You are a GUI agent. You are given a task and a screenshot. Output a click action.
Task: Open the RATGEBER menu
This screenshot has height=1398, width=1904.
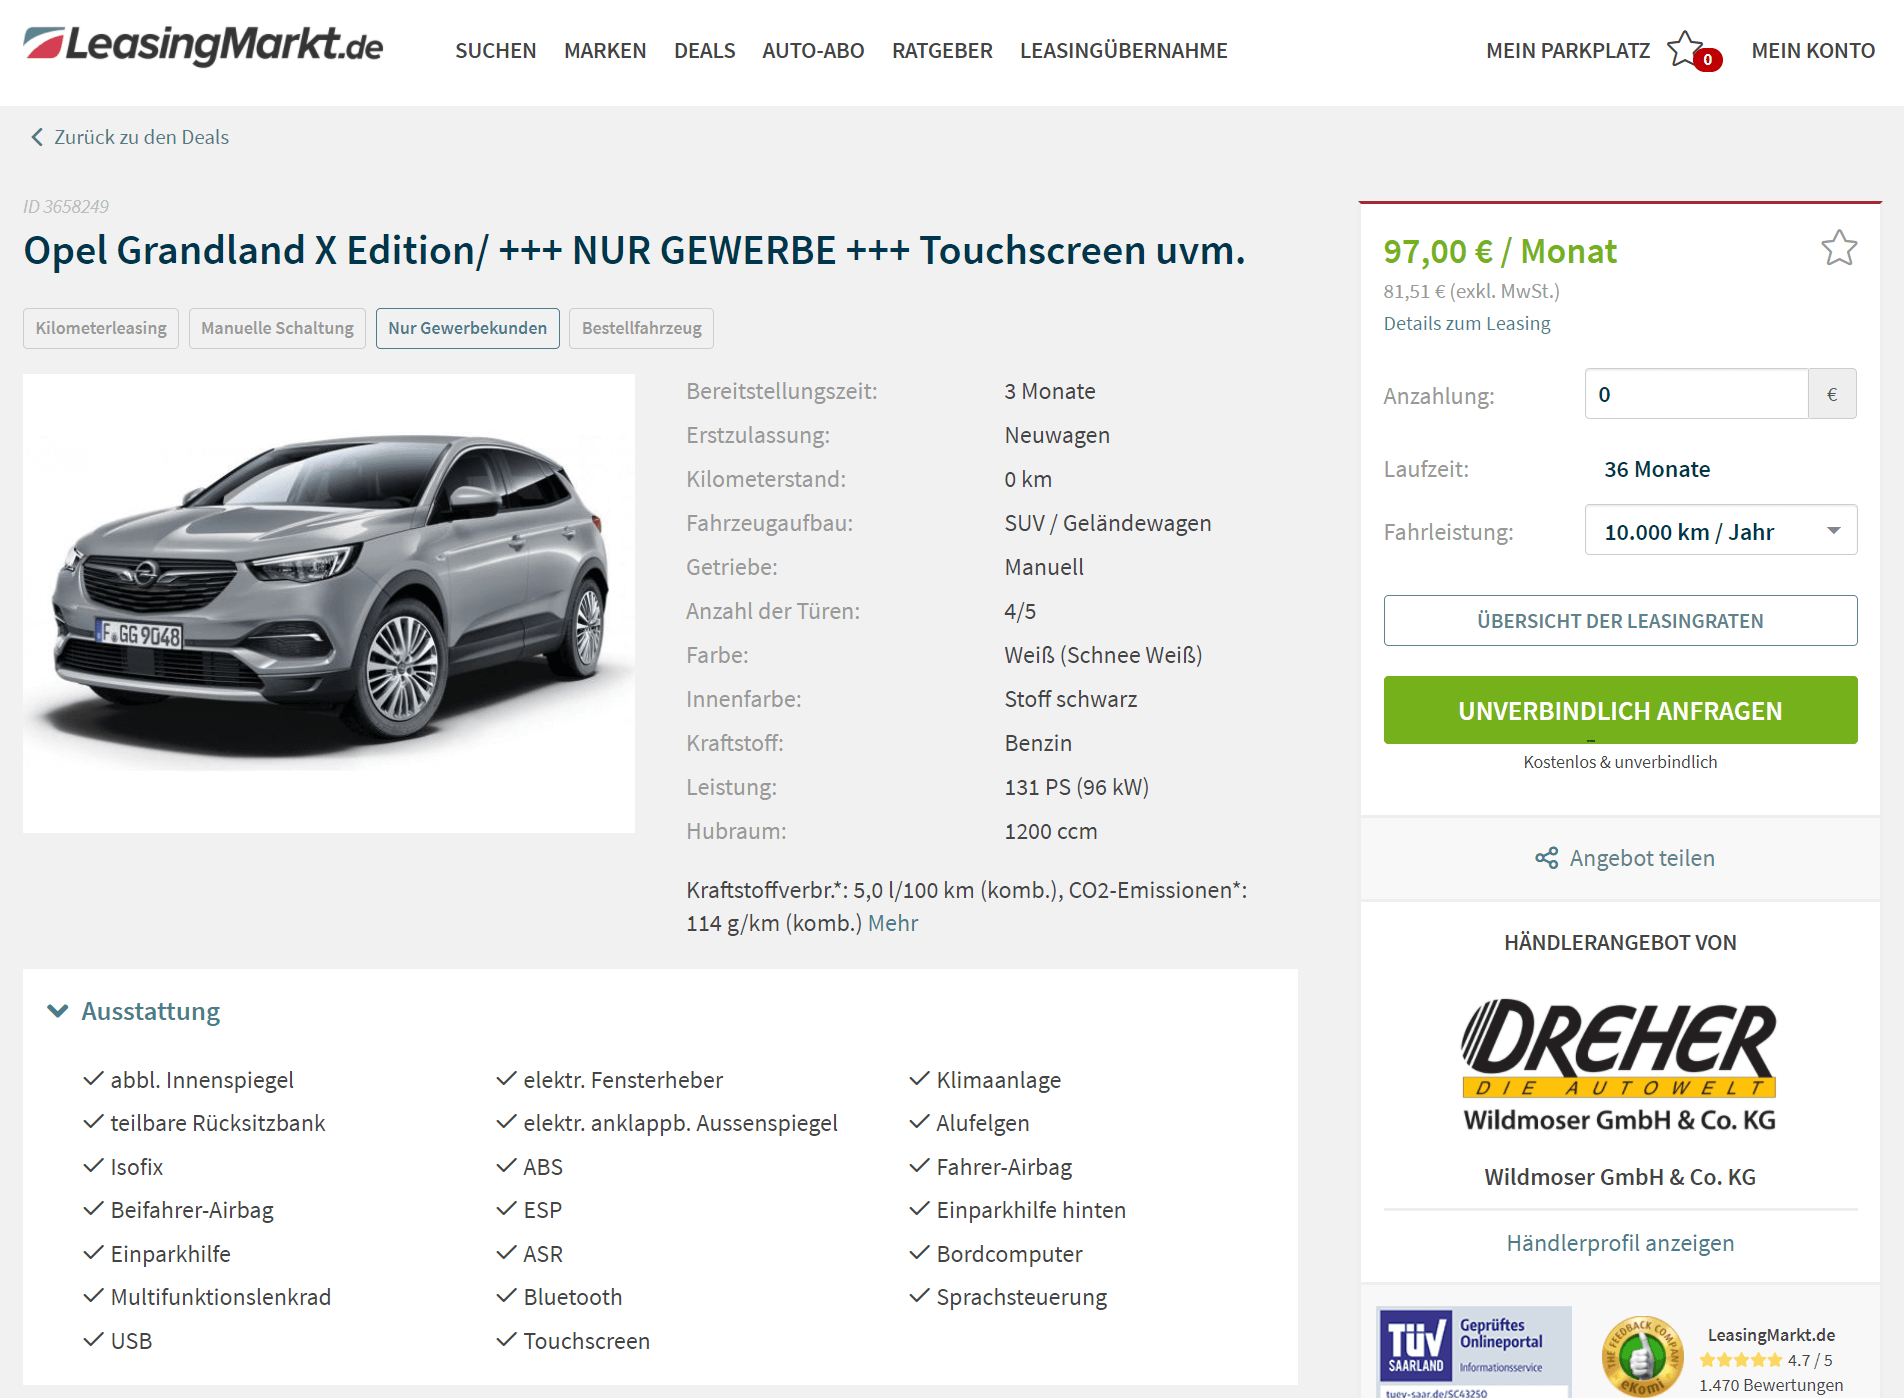tap(942, 50)
